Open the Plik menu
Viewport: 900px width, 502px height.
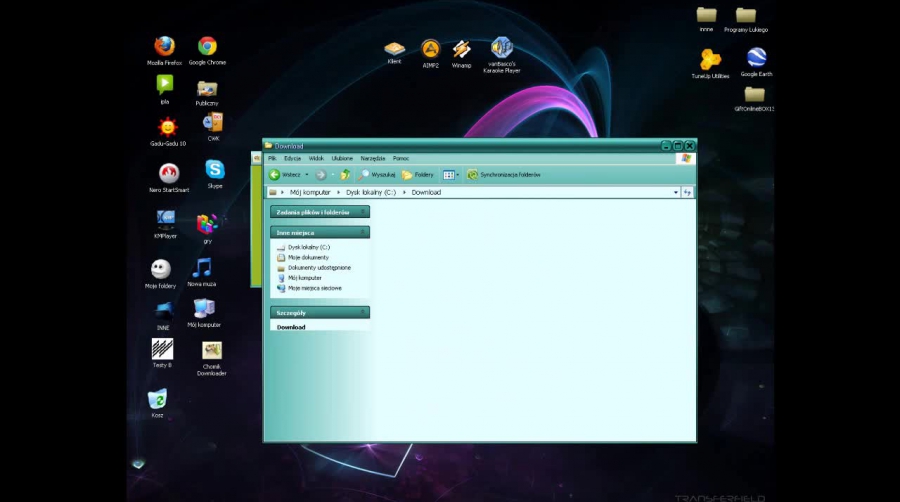click(272, 158)
